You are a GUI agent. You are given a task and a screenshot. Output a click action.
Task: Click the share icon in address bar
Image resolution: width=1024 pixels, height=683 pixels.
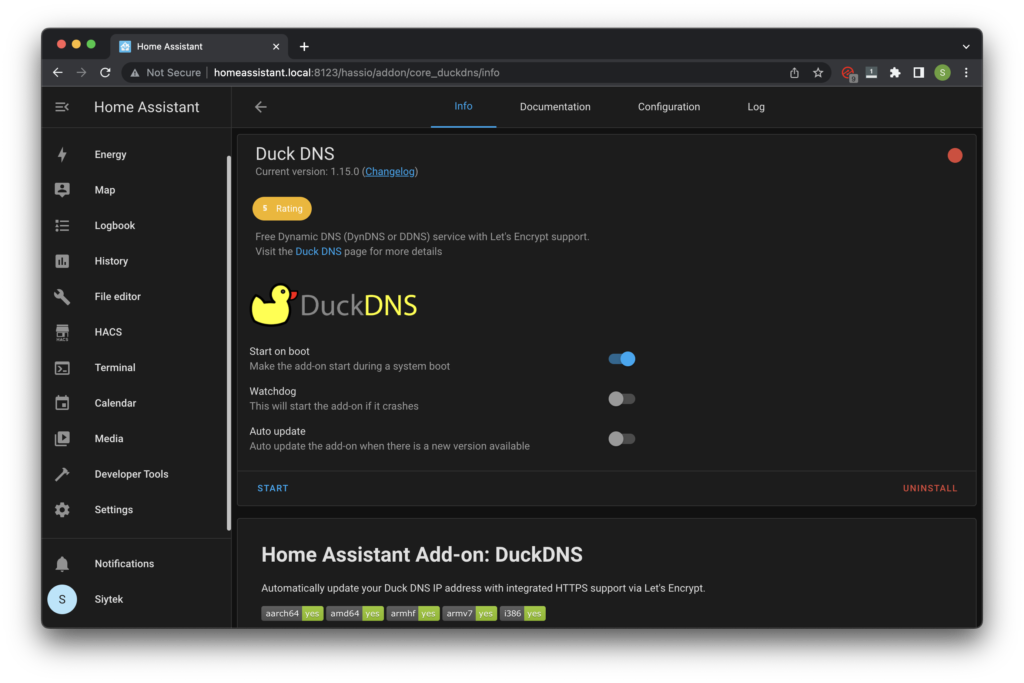point(794,72)
